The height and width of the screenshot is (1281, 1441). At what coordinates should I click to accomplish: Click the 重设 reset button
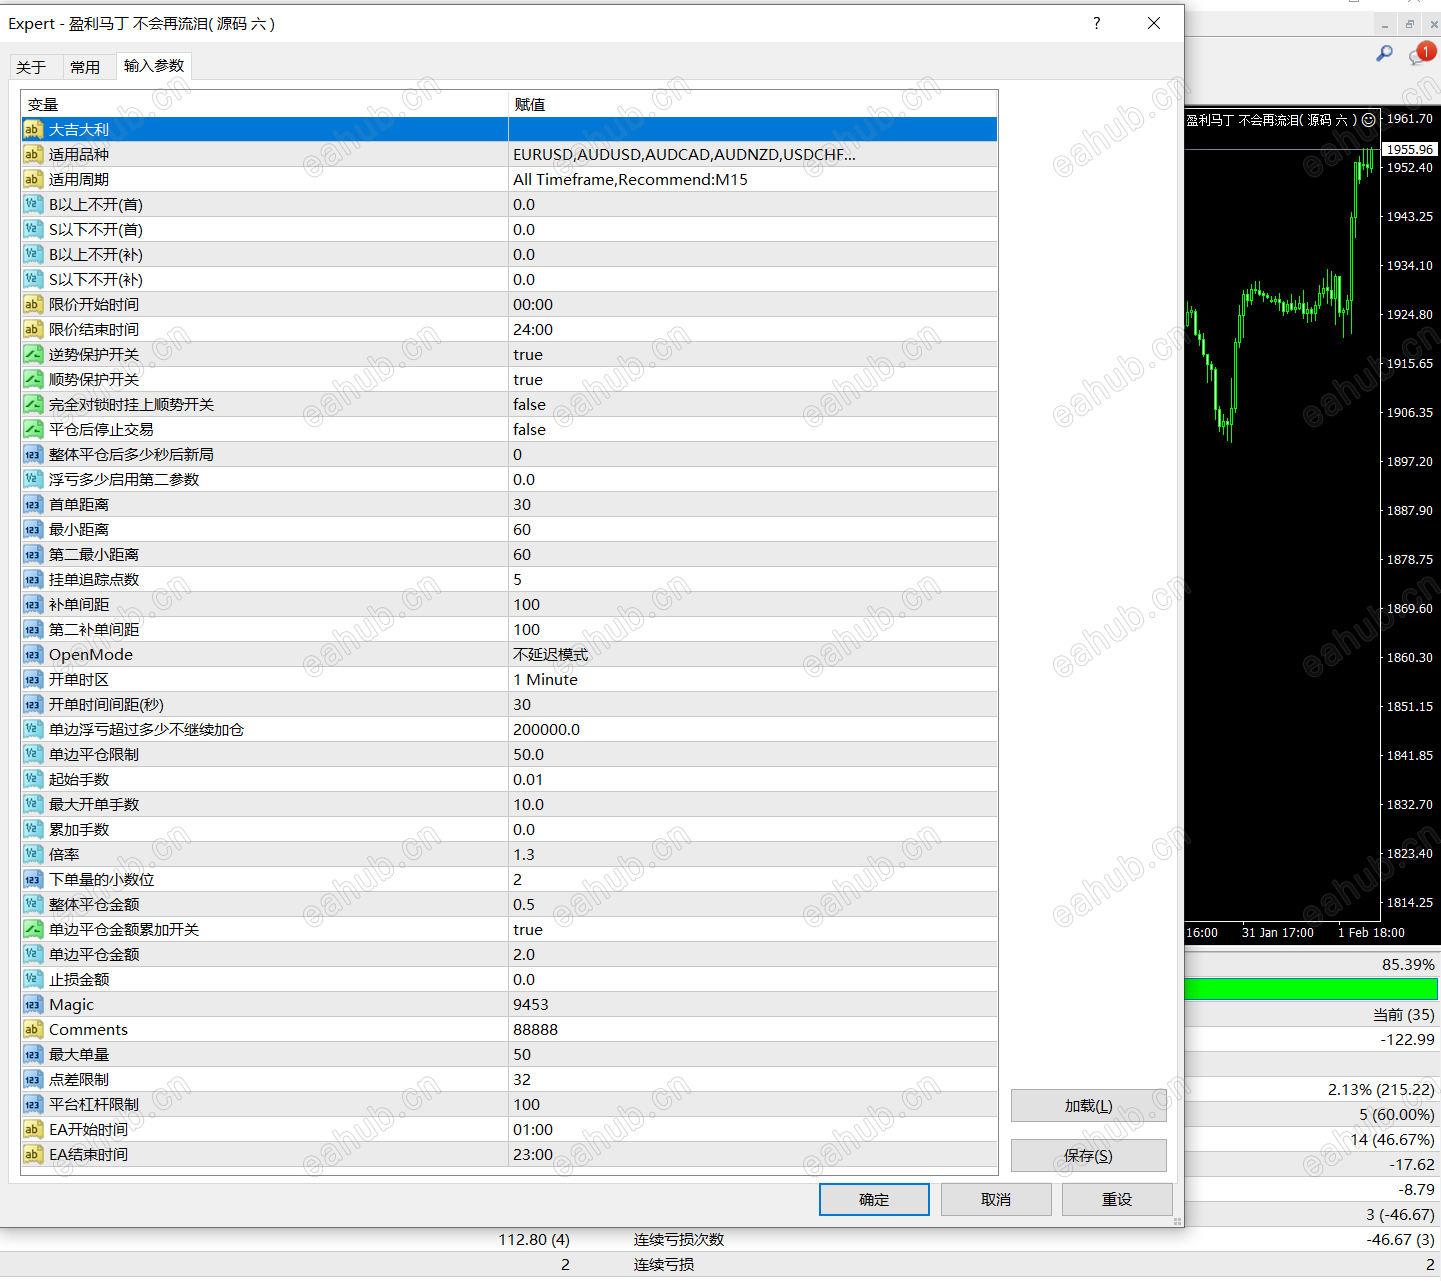[x=1117, y=1199]
